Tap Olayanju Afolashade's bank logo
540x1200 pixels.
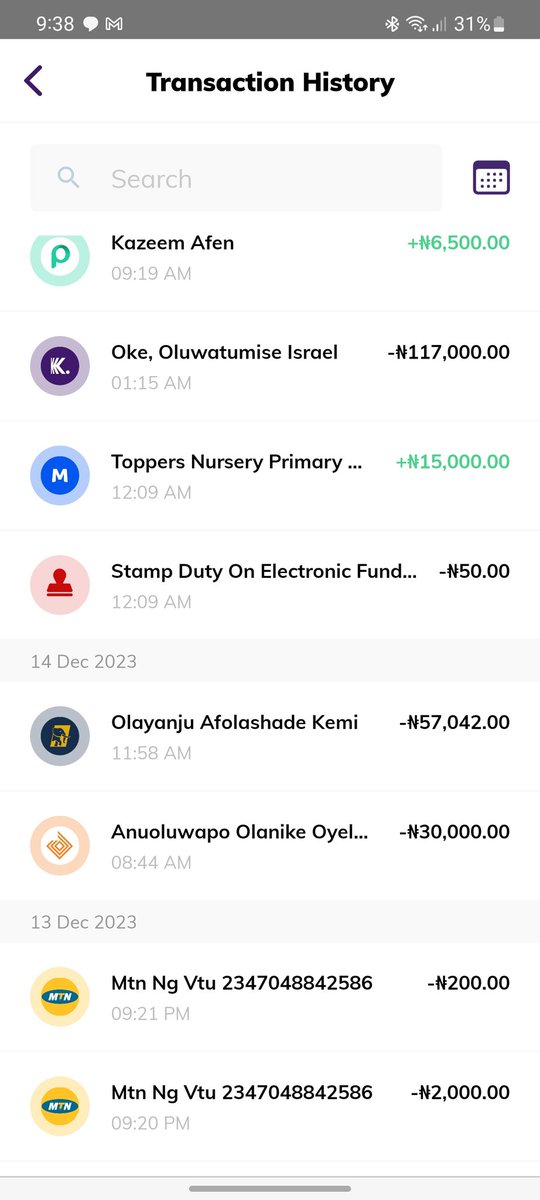(60, 736)
